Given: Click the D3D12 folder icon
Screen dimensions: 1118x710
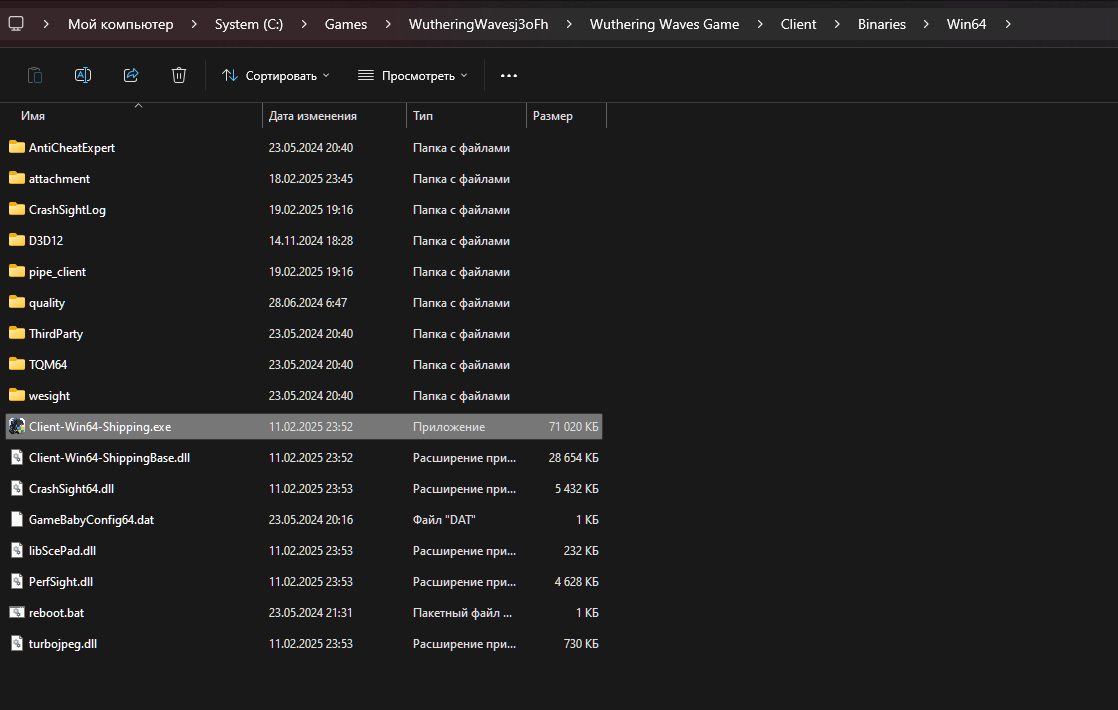Looking at the screenshot, I should [17, 240].
